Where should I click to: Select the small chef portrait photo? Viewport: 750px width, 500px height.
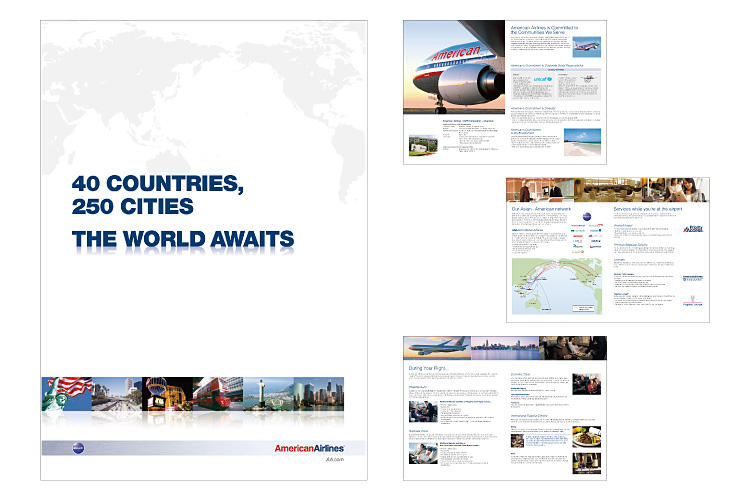click(x=518, y=441)
